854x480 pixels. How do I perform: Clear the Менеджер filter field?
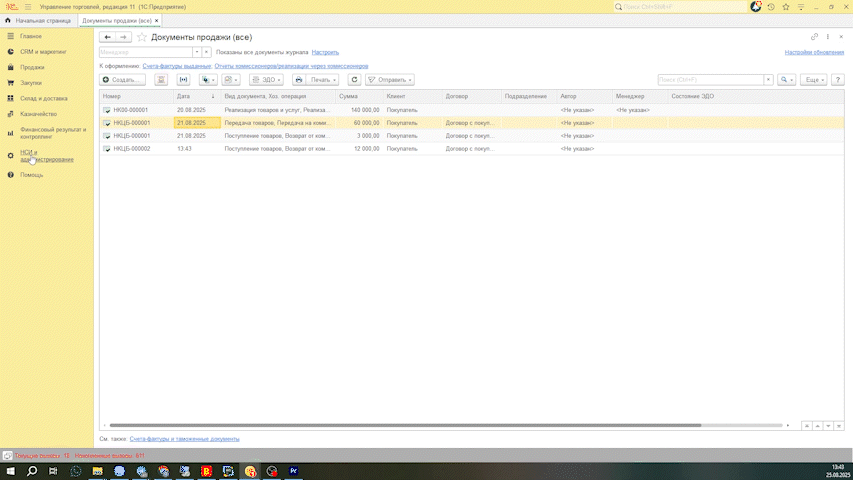tap(206, 52)
